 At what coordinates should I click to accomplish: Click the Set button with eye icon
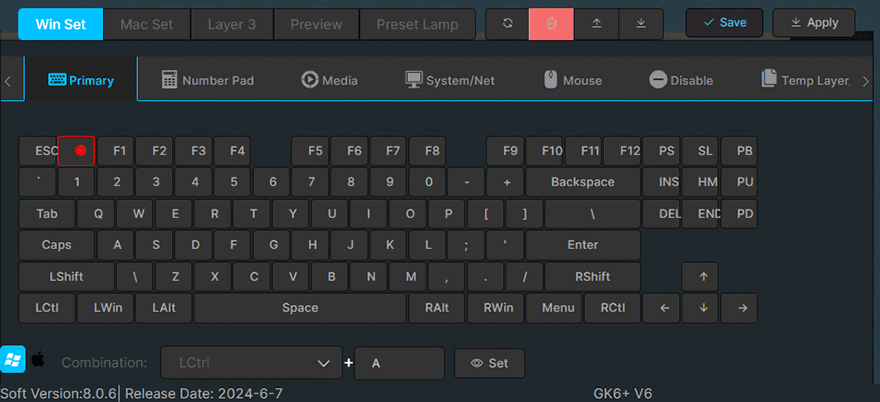coord(489,363)
